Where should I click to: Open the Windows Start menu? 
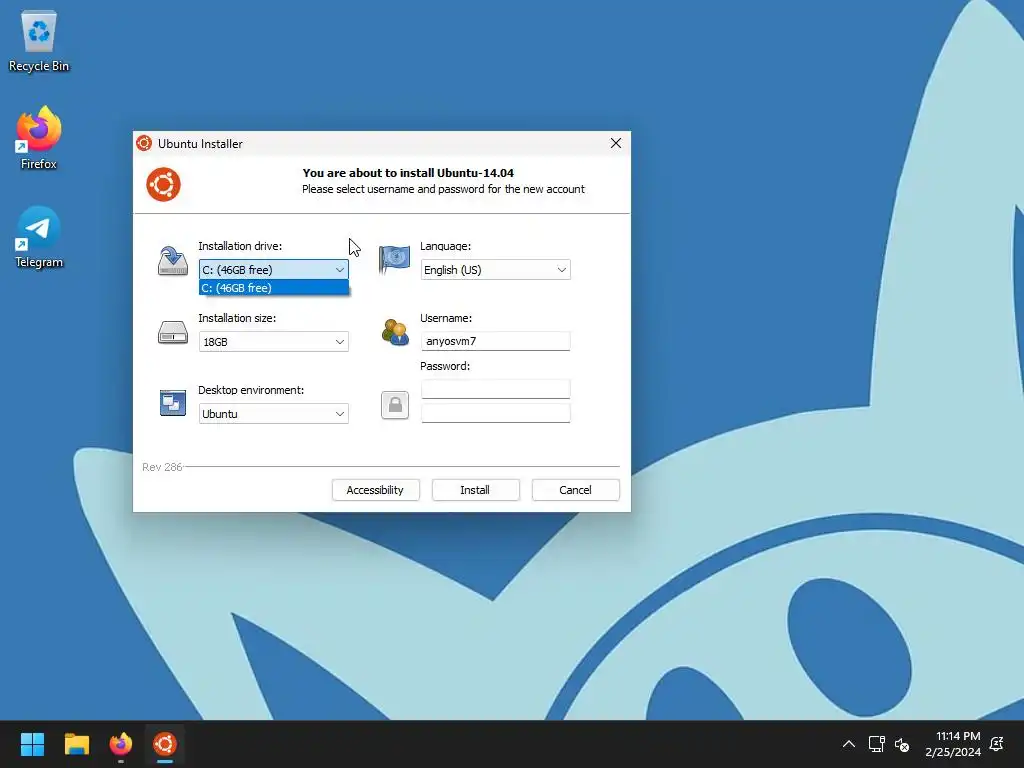point(32,744)
